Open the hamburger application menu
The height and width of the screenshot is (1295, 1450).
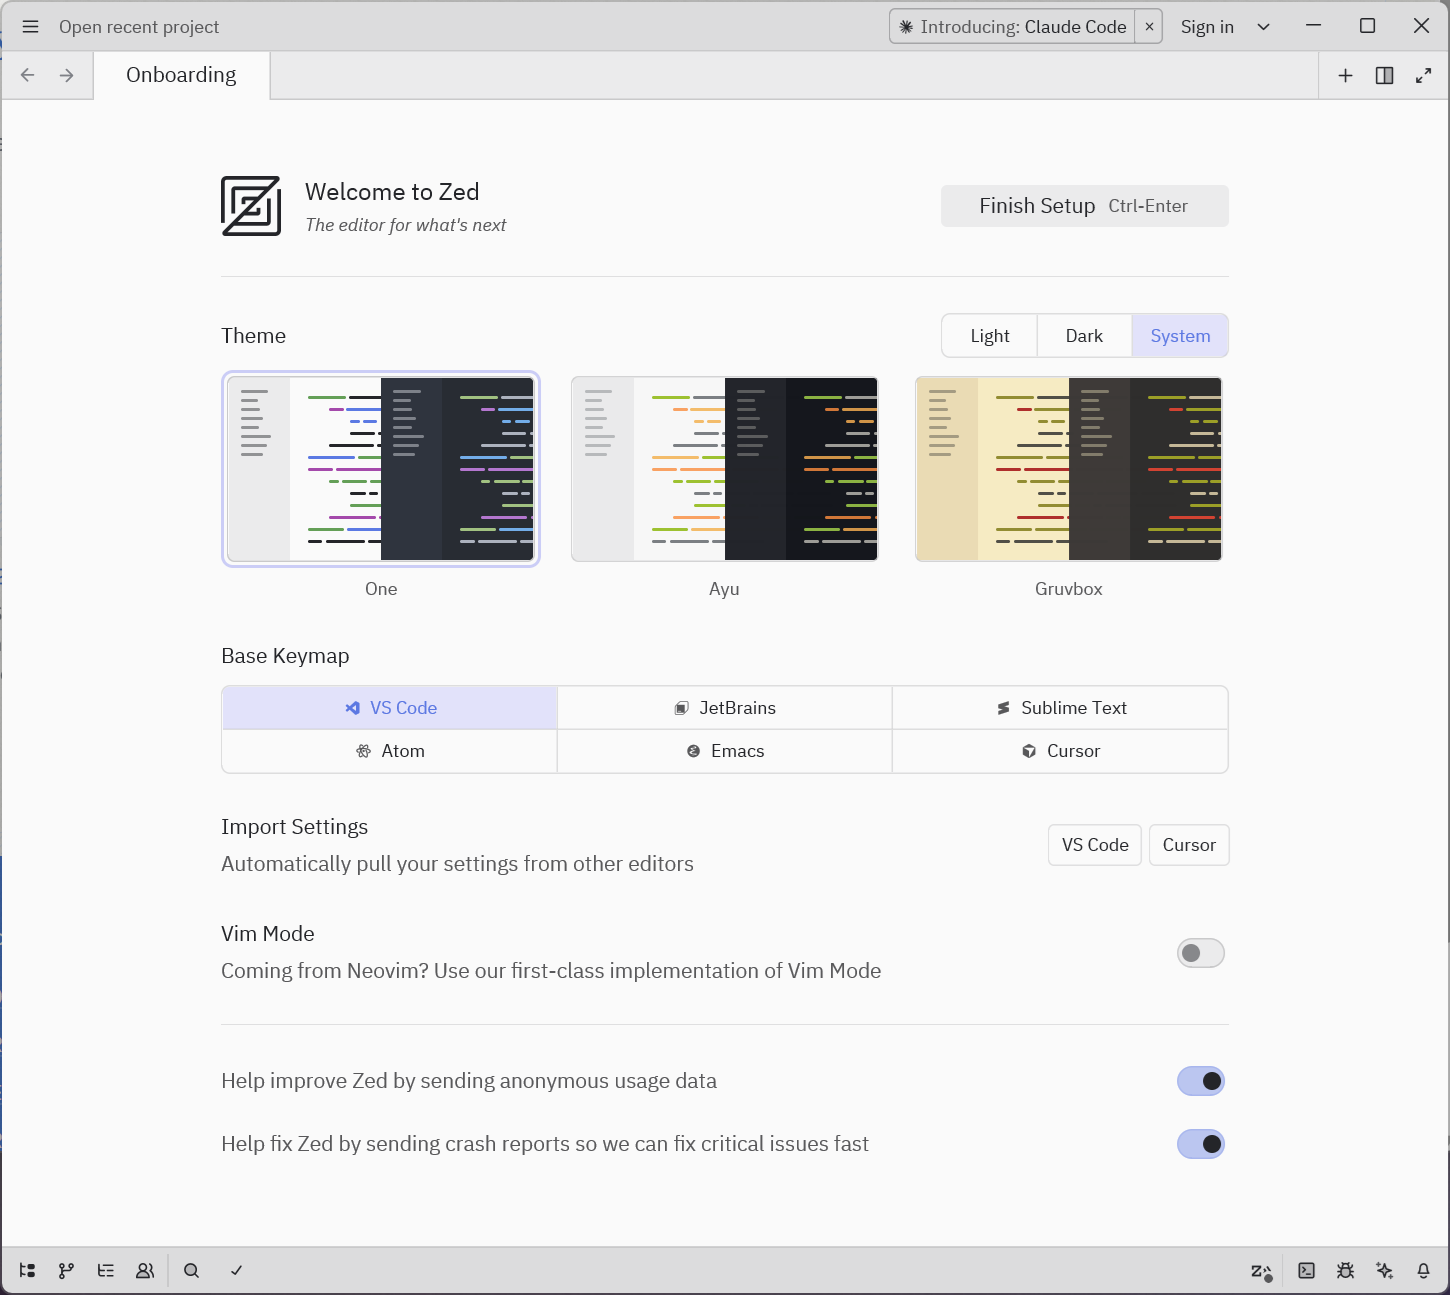(x=30, y=27)
